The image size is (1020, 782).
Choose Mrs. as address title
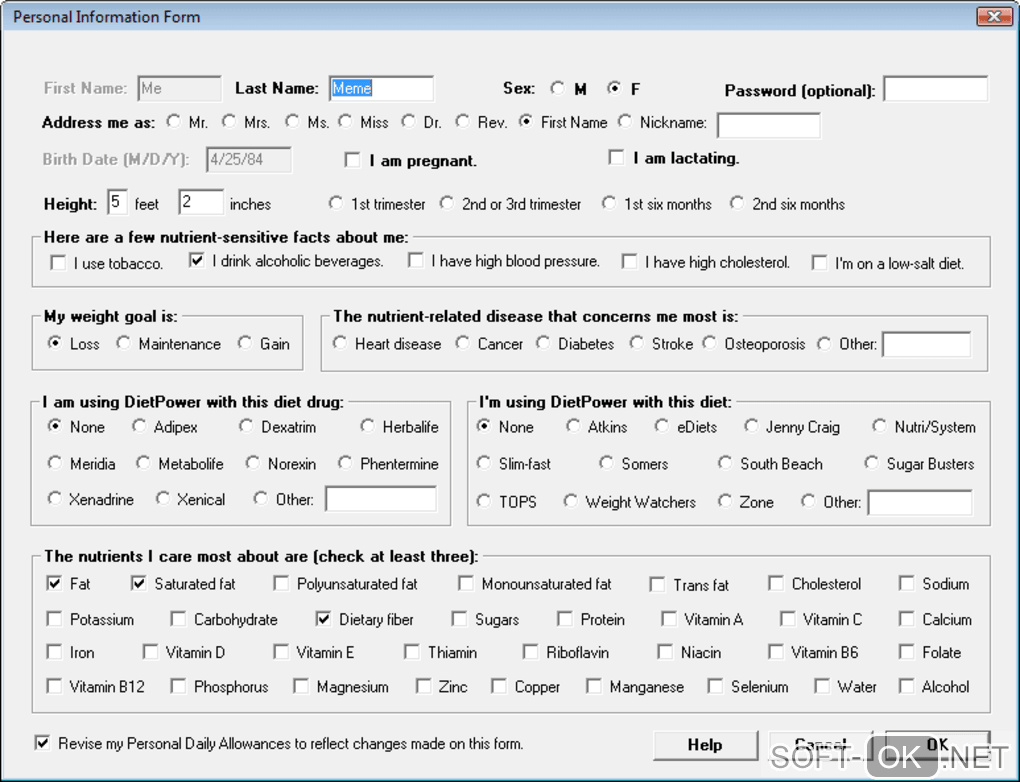[x=229, y=122]
